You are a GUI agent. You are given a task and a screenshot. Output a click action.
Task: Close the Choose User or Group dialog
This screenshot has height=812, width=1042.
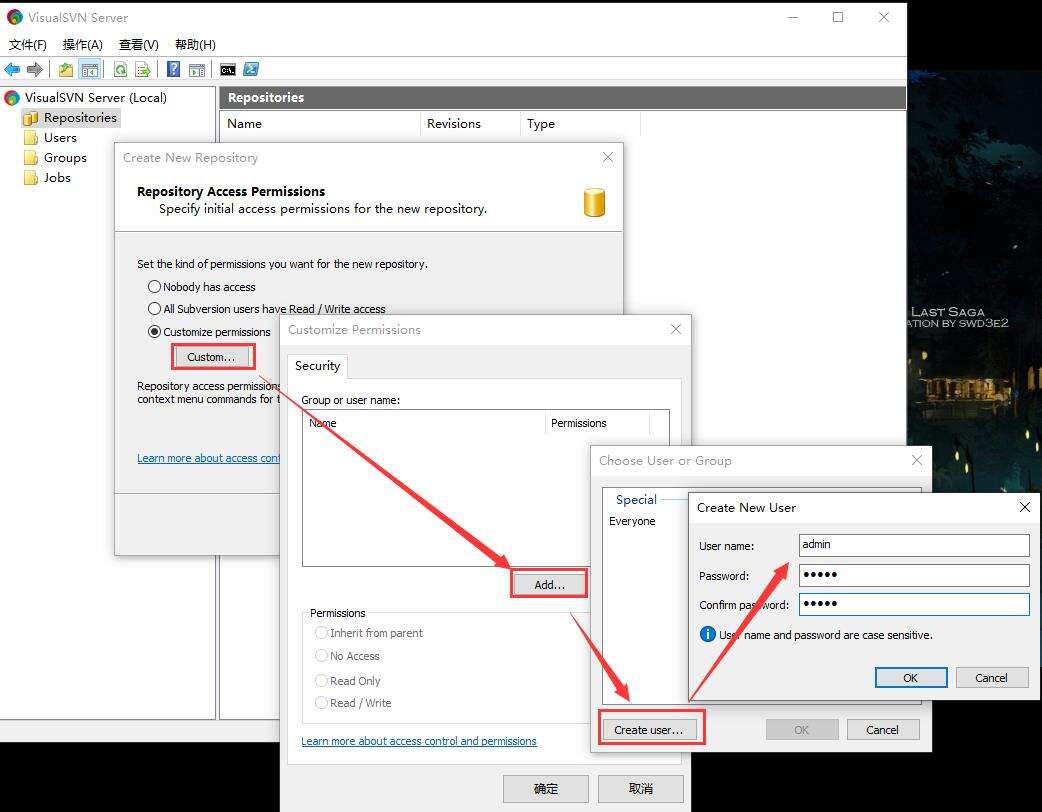917,460
